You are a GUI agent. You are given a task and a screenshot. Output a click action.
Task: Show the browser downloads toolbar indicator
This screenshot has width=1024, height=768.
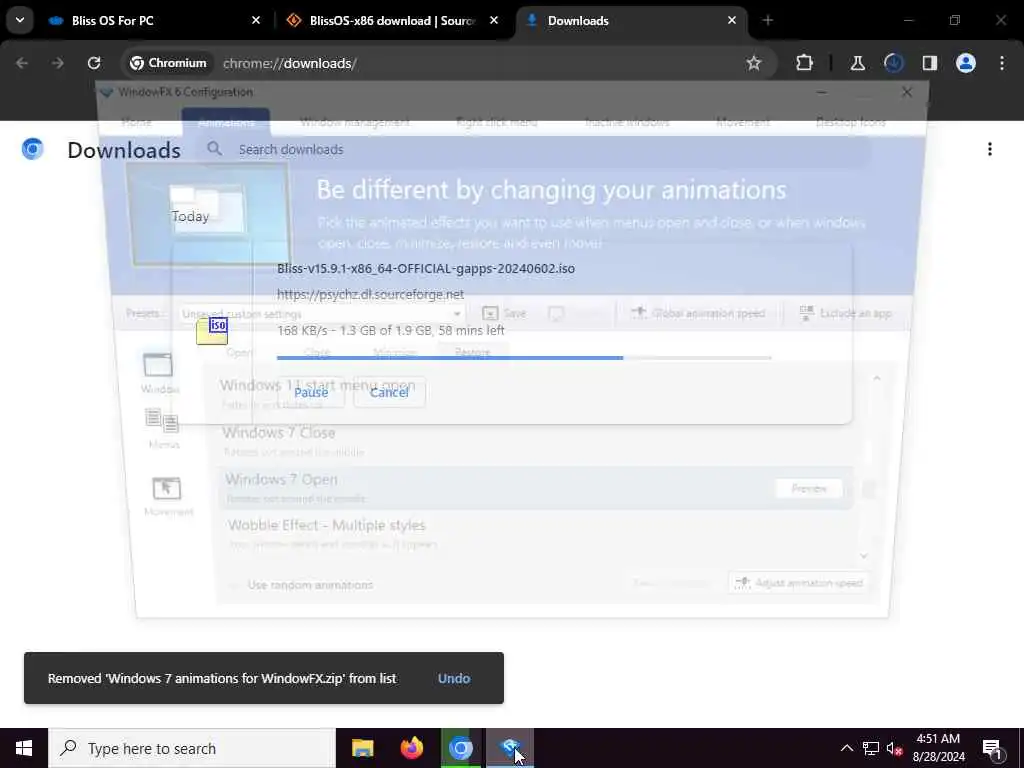tap(893, 63)
